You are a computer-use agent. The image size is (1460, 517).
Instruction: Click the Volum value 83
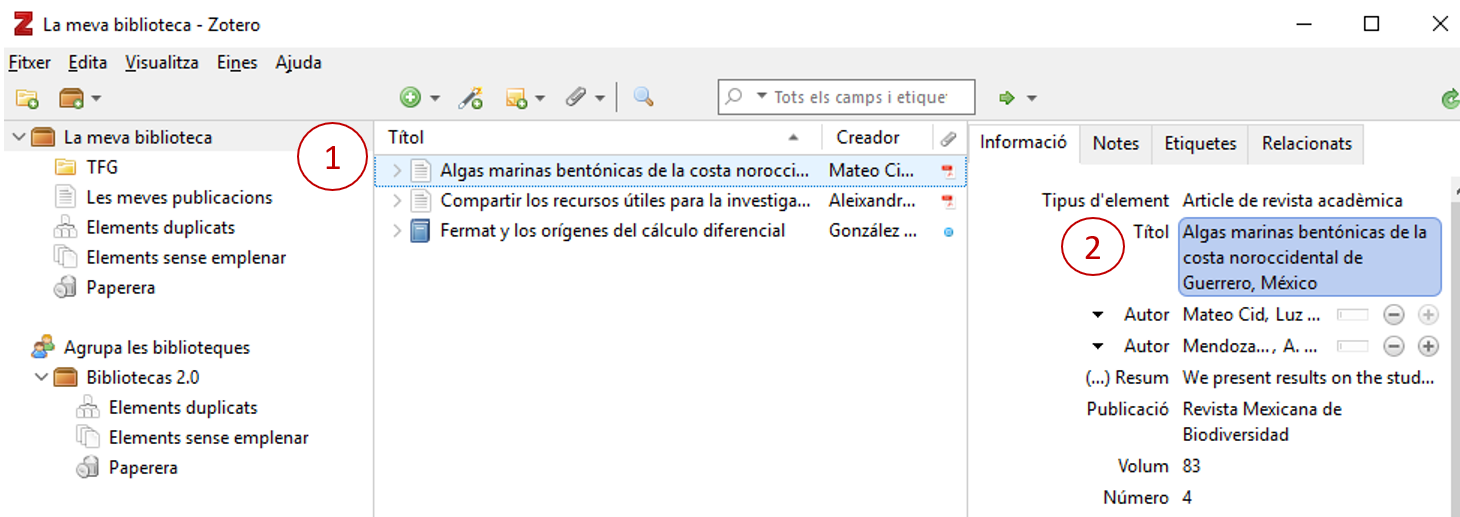(1191, 466)
